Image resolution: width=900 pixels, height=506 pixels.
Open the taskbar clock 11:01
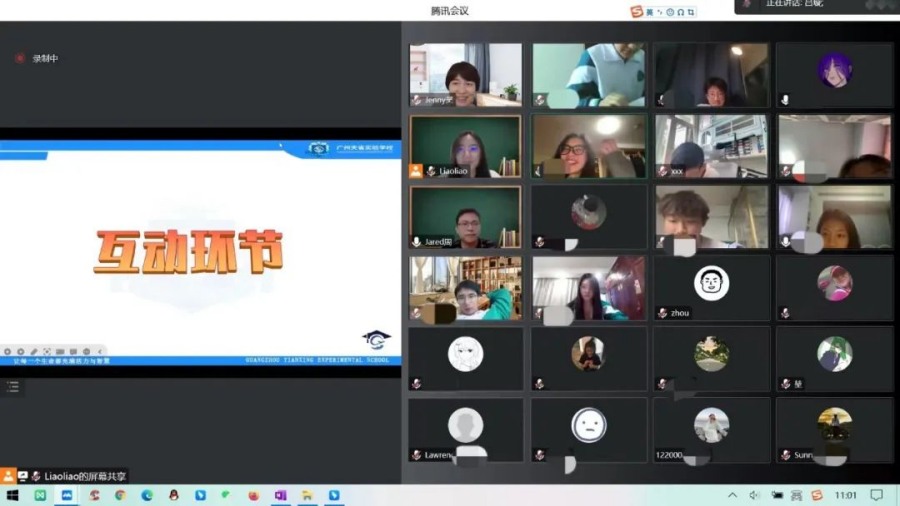coord(845,495)
